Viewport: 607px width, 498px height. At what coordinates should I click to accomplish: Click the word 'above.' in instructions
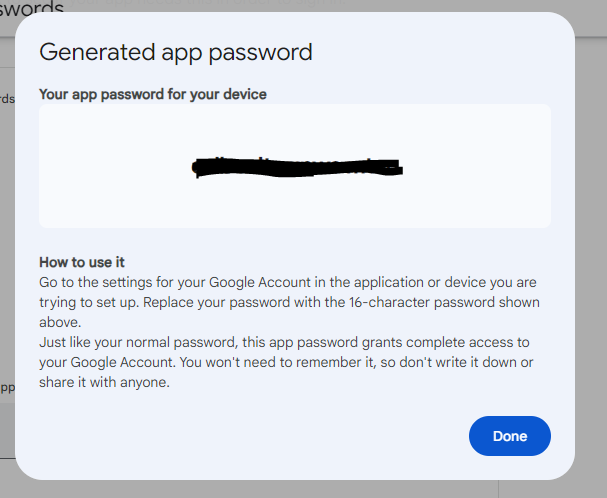click(60, 322)
